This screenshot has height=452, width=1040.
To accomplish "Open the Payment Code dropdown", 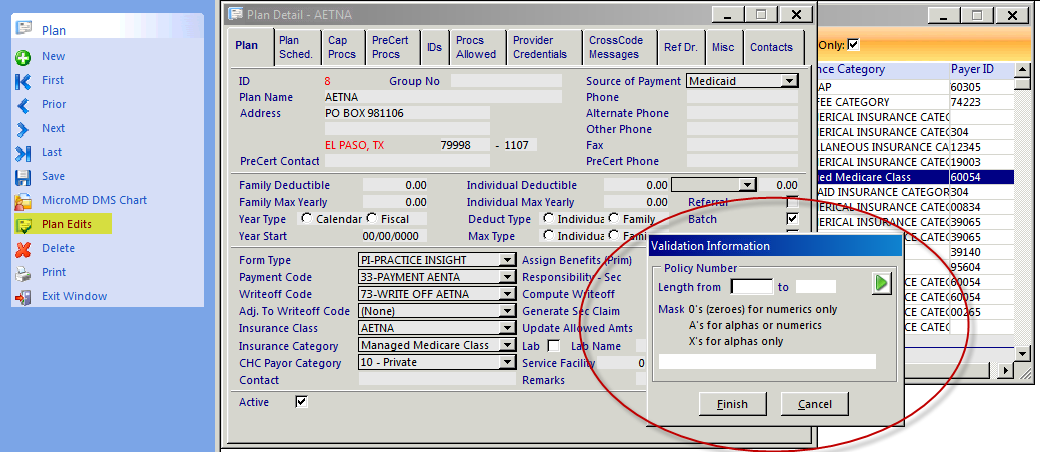I will click(x=507, y=277).
